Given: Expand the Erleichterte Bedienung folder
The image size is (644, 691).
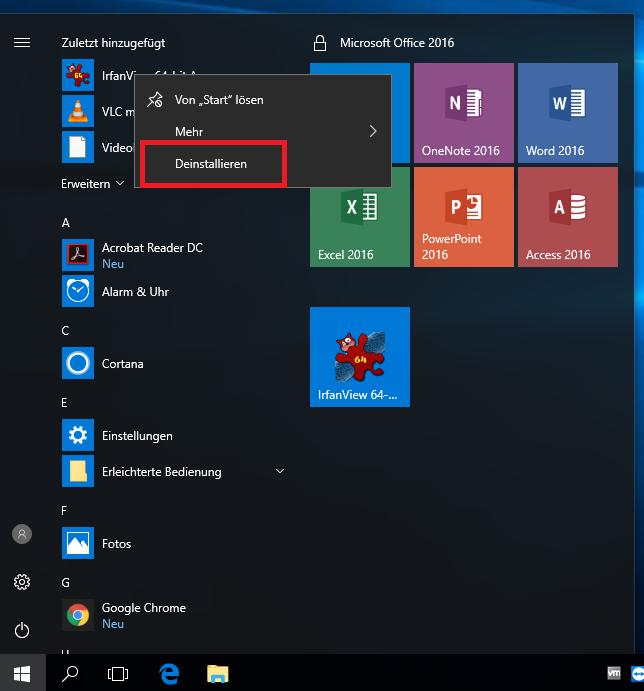Looking at the screenshot, I should [280, 471].
